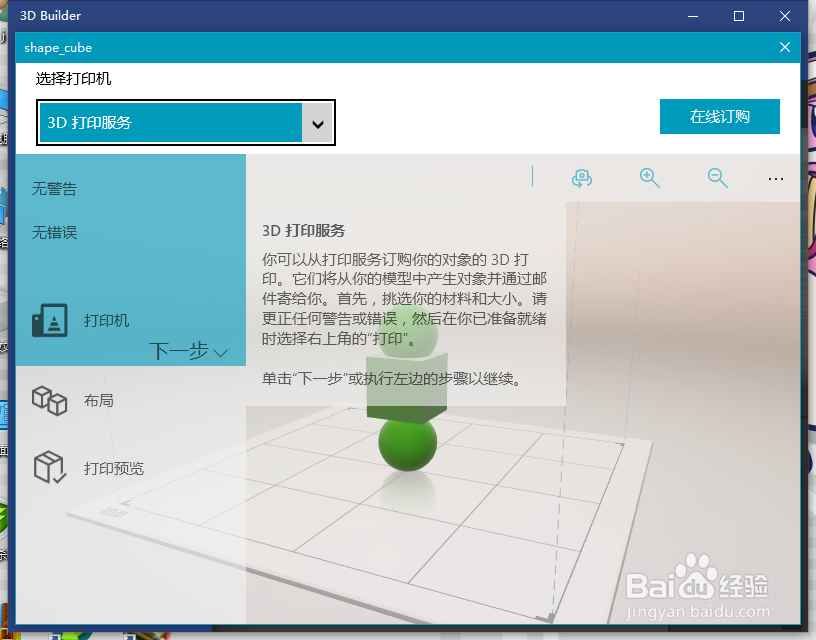Zoom out with the magnifier minus icon
Image resolution: width=816 pixels, height=640 pixels.
[718, 178]
